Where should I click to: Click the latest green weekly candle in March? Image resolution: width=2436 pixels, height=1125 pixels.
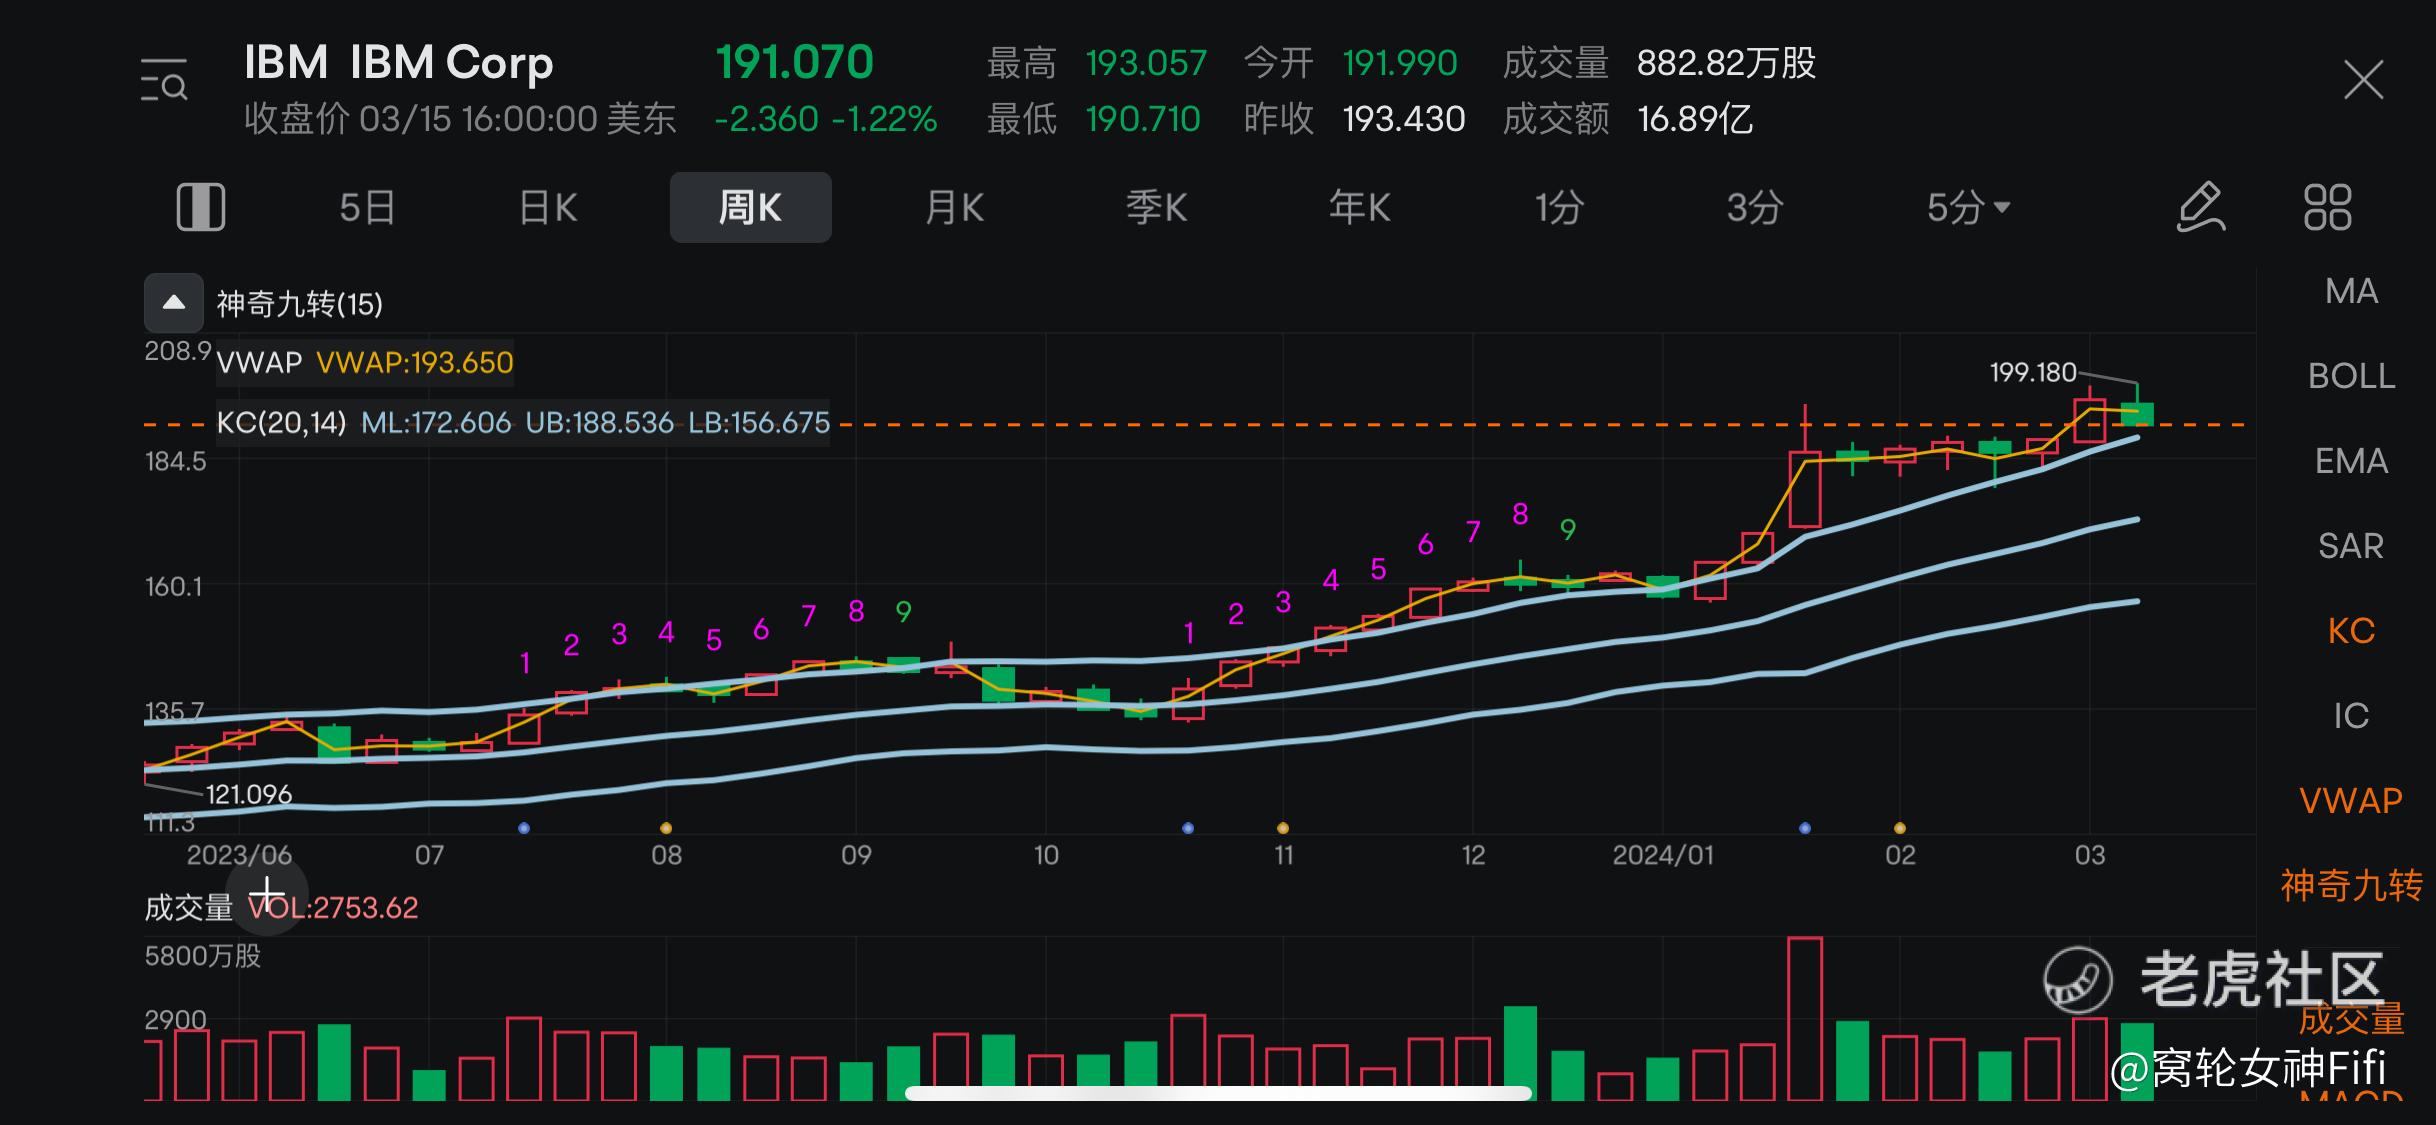coord(2137,412)
